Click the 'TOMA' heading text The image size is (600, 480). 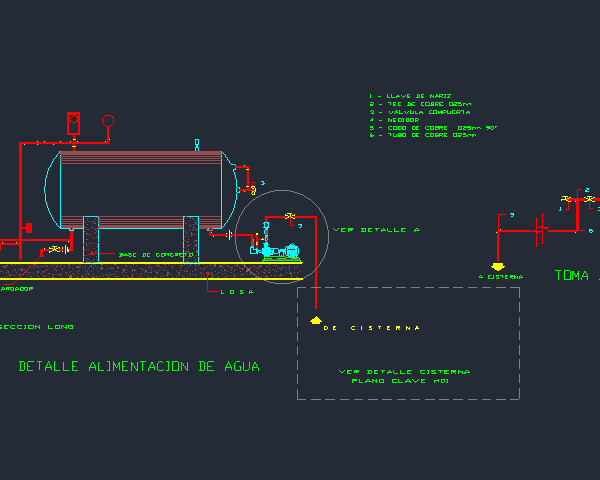[572, 275]
